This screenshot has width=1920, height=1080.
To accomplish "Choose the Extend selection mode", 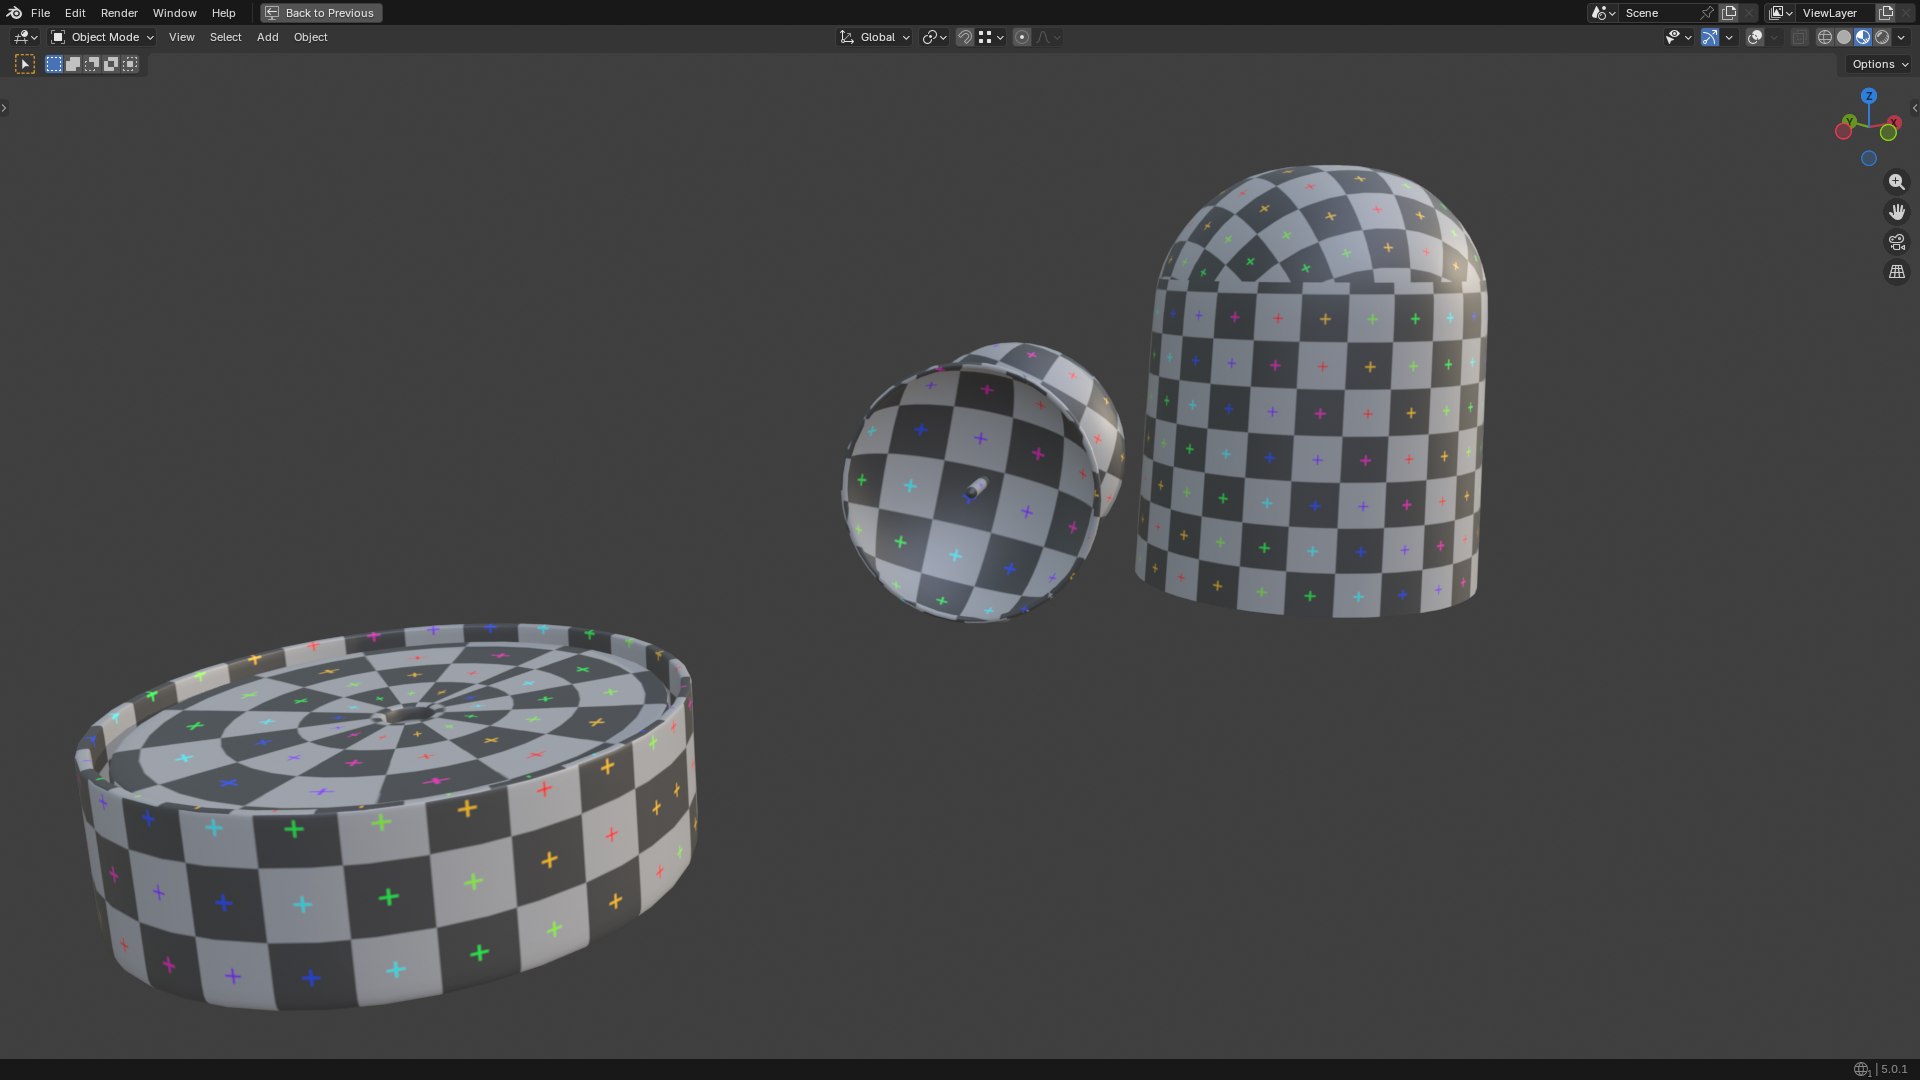I will (x=73, y=64).
